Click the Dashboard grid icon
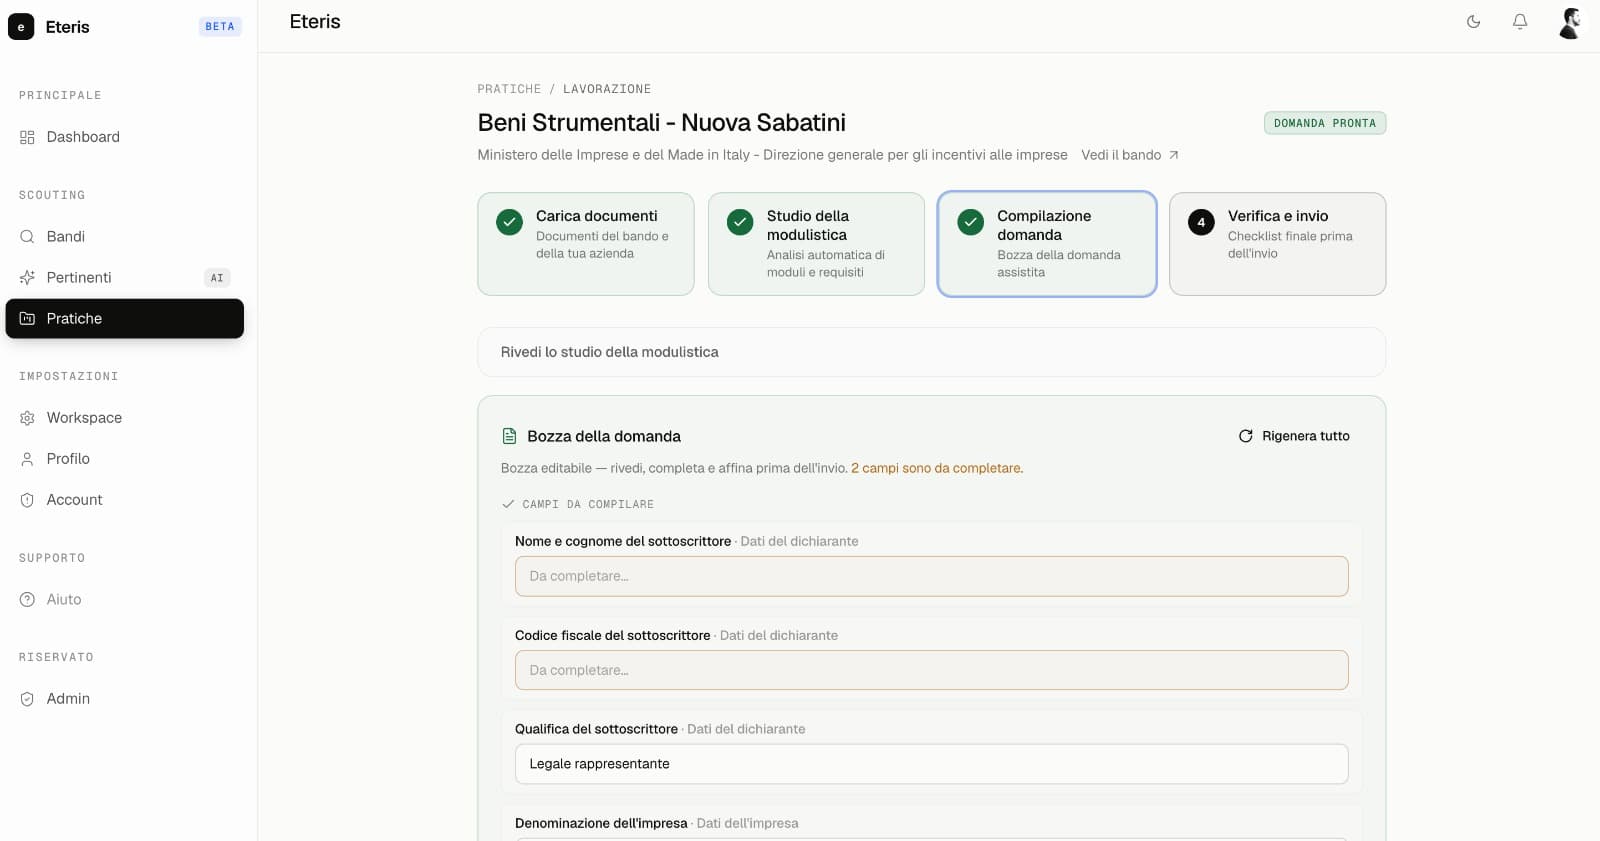 click(27, 137)
